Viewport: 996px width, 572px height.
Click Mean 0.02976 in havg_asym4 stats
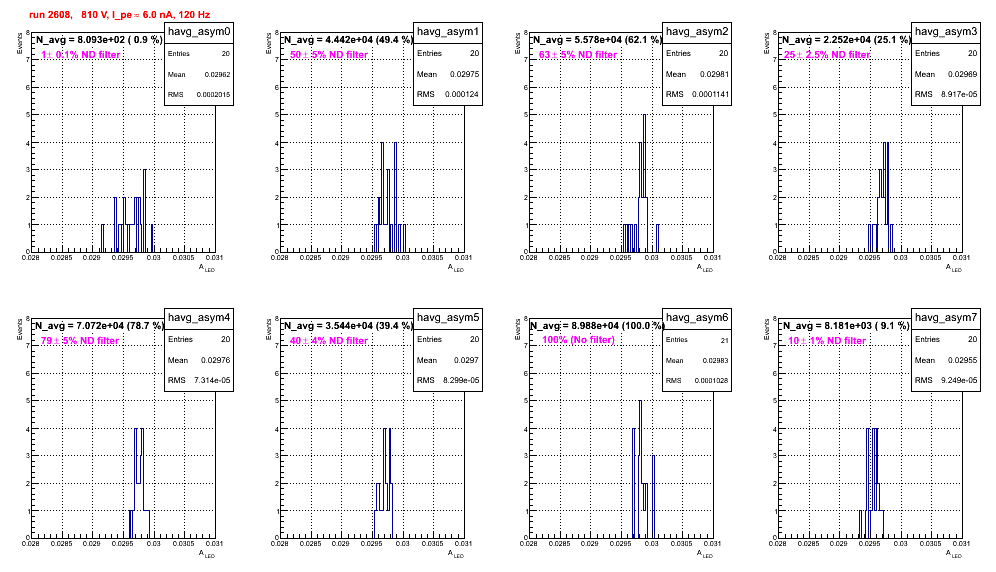[199, 360]
